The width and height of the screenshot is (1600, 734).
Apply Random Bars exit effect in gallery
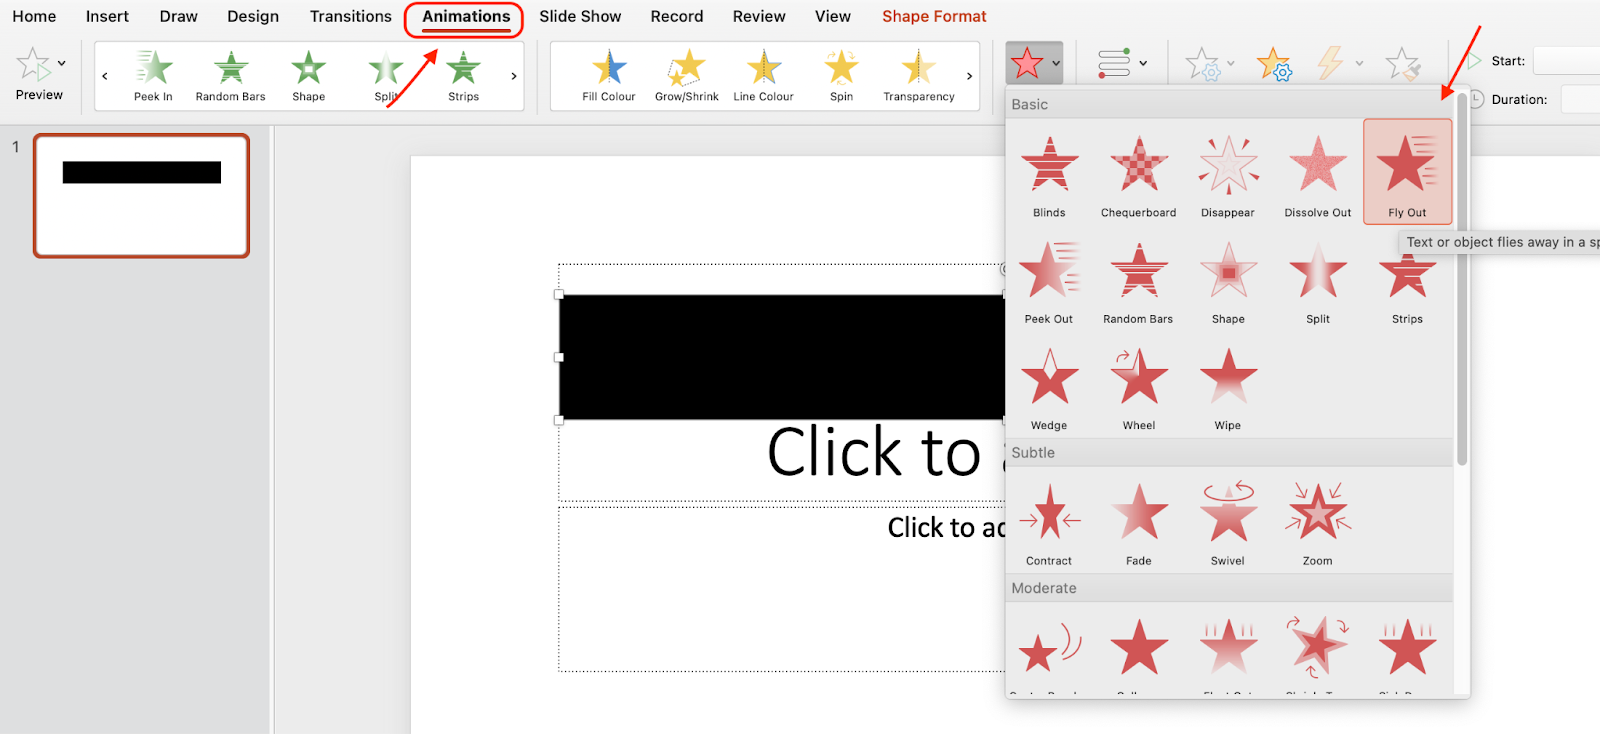click(x=1138, y=282)
